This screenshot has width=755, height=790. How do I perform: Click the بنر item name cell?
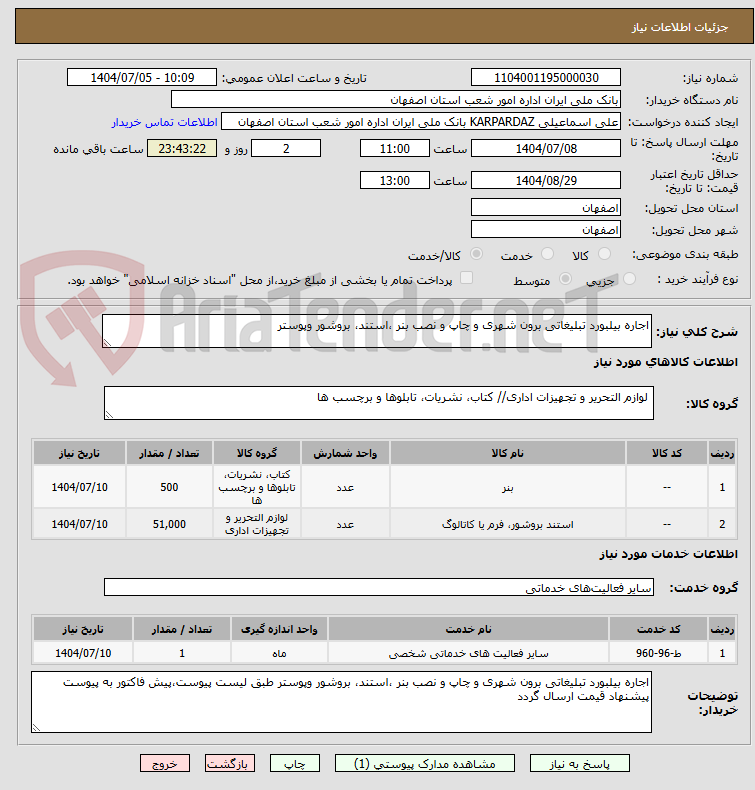pyautogui.click(x=508, y=487)
